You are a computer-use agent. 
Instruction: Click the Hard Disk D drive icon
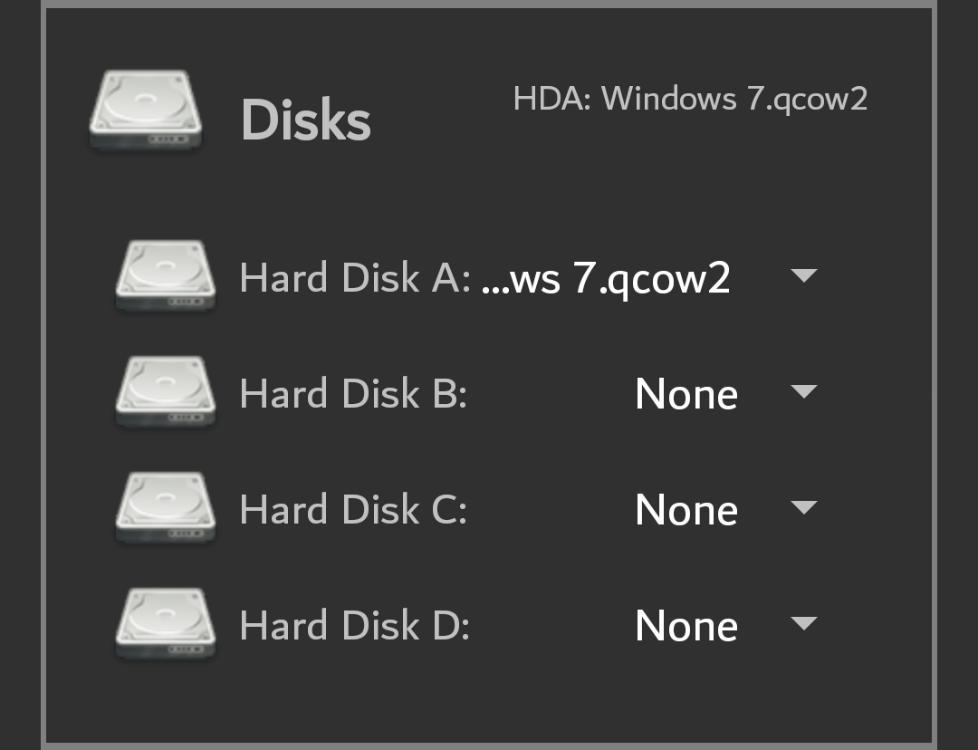click(x=165, y=624)
